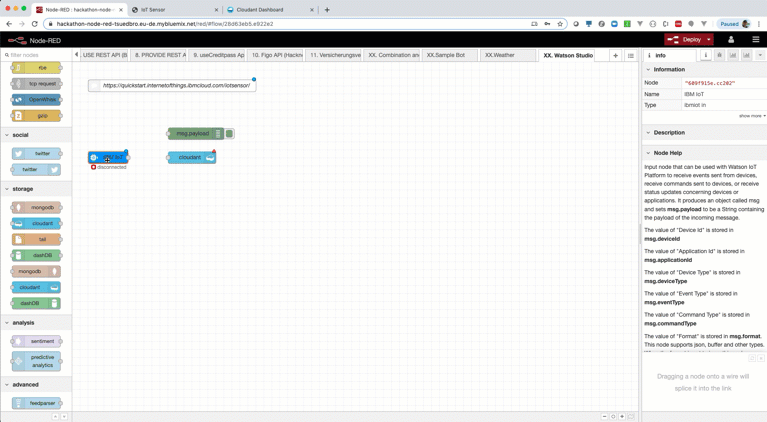Open the user account icon

[x=731, y=40]
